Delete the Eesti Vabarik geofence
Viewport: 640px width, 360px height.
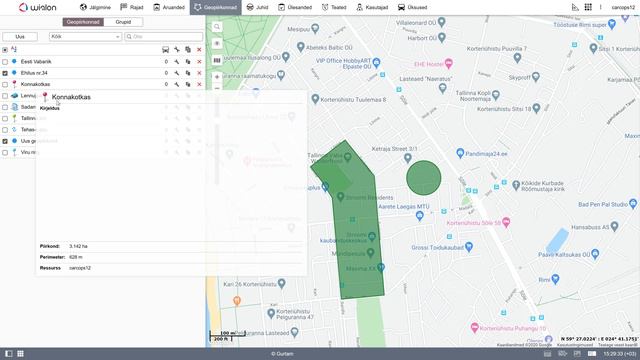coord(199,62)
